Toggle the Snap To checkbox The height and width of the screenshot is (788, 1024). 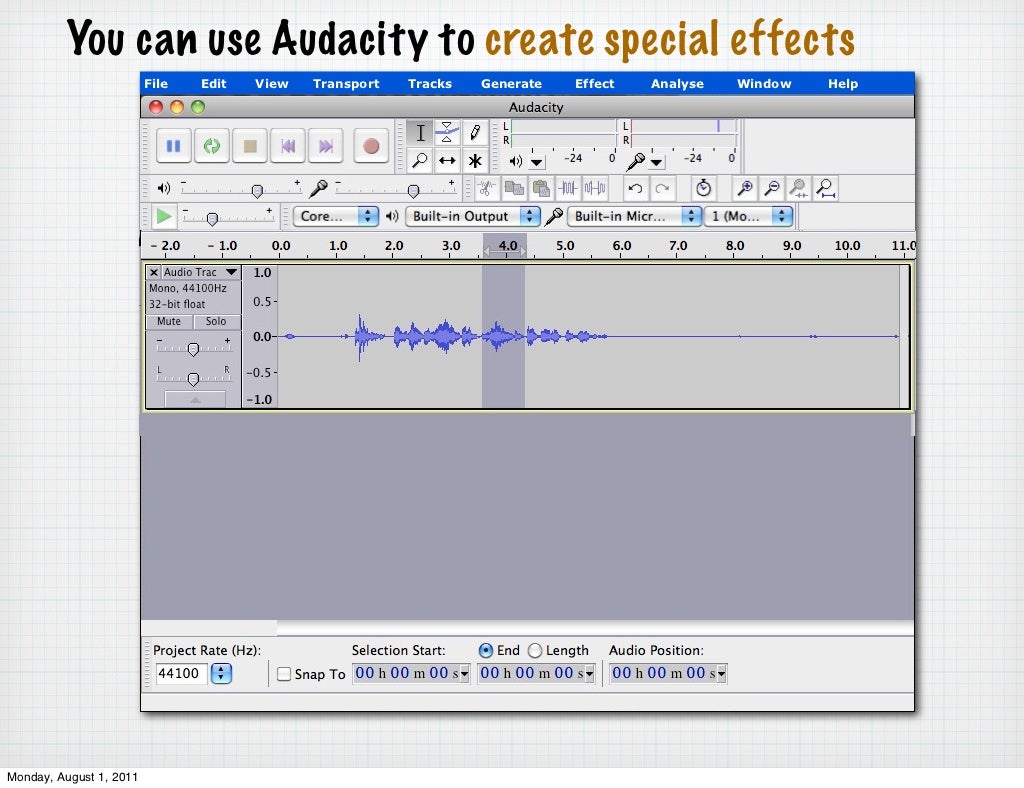[x=284, y=674]
